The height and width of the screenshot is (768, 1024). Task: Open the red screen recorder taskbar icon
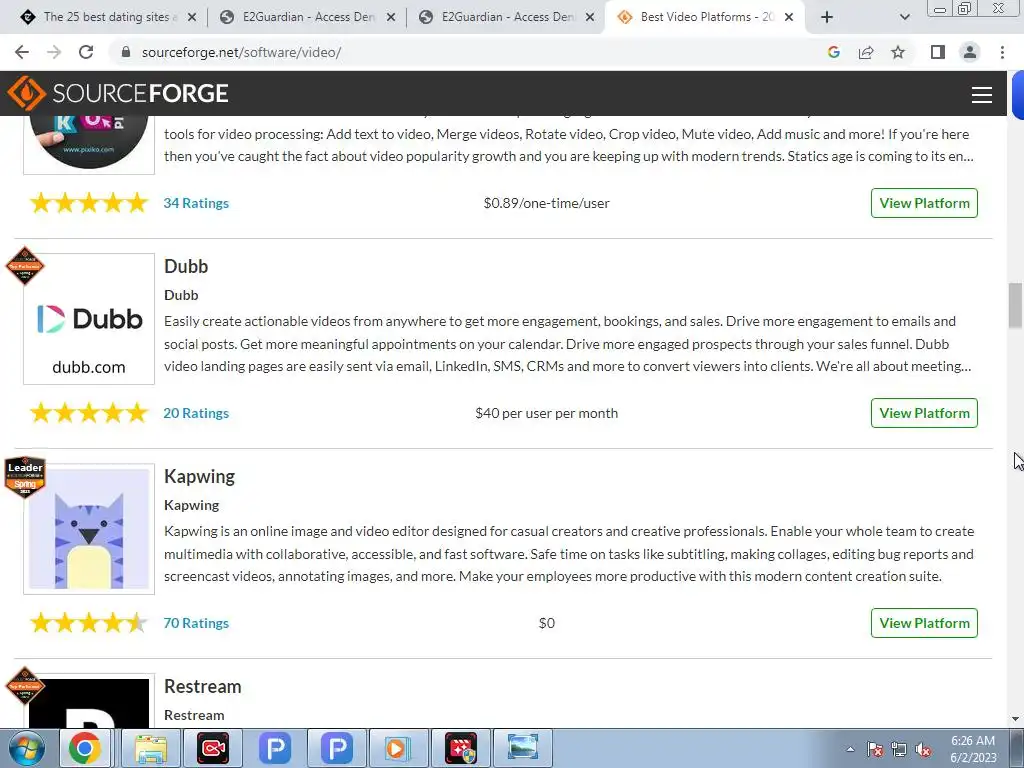click(213, 748)
